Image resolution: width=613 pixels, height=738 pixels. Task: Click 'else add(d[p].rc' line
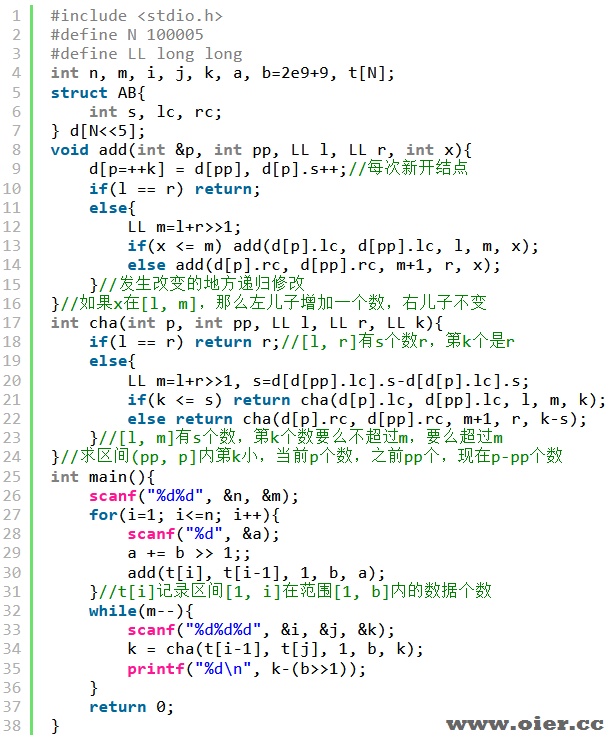[314, 265]
